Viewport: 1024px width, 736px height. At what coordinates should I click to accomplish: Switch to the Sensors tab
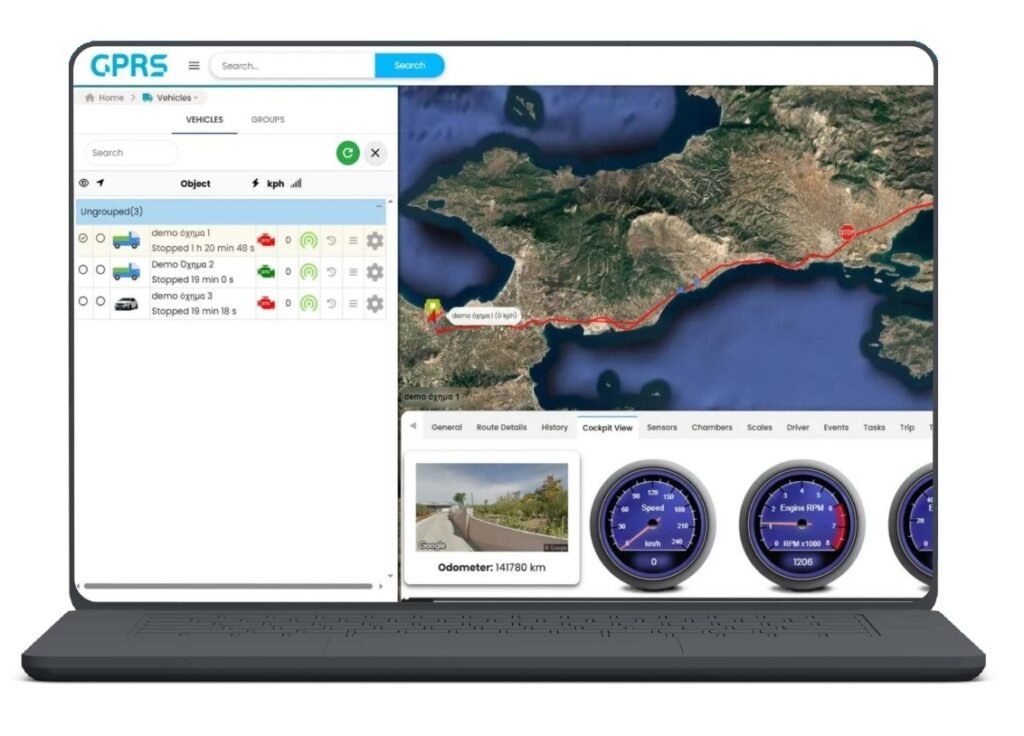pyautogui.click(x=661, y=428)
